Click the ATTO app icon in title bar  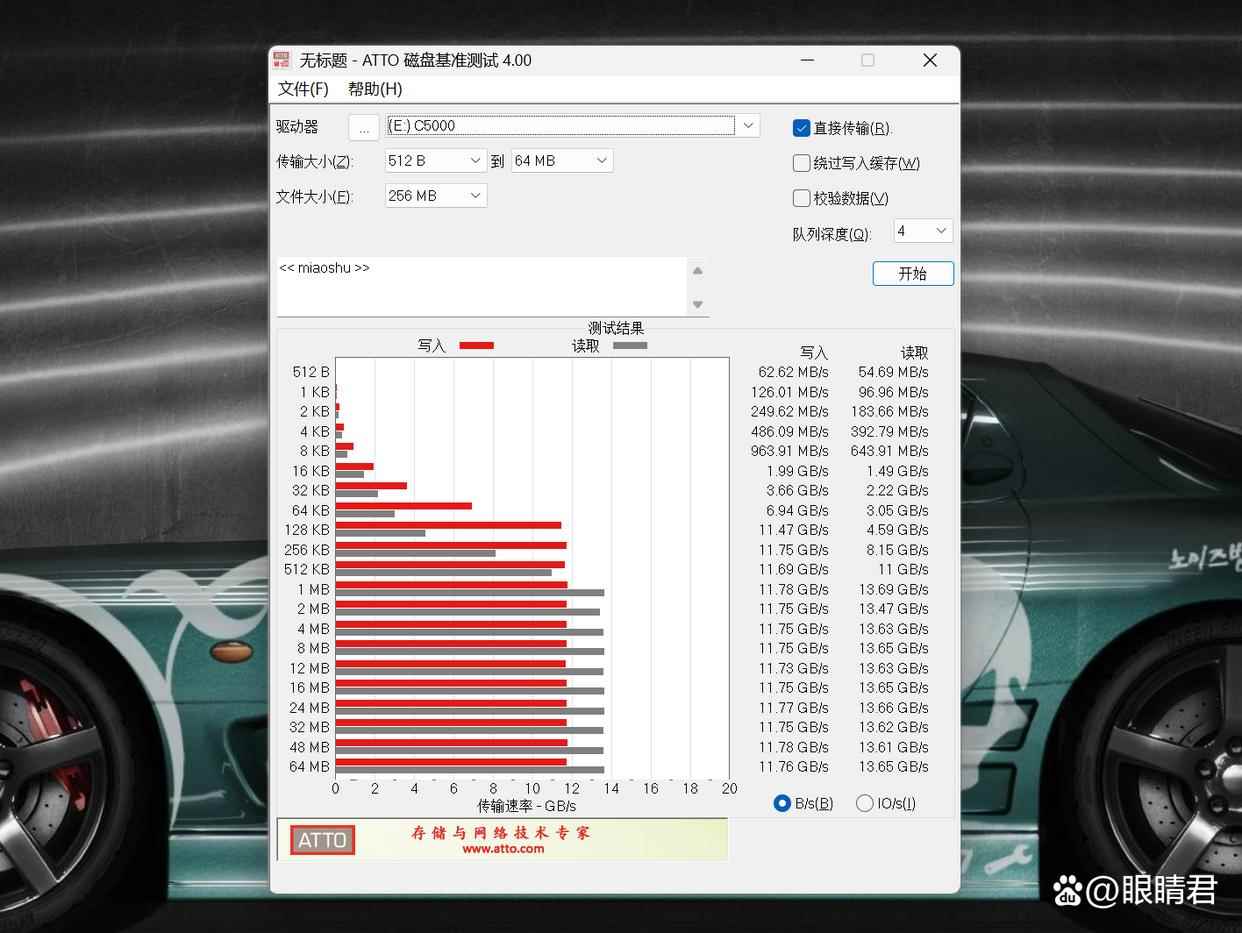pyautogui.click(x=282, y=60)
